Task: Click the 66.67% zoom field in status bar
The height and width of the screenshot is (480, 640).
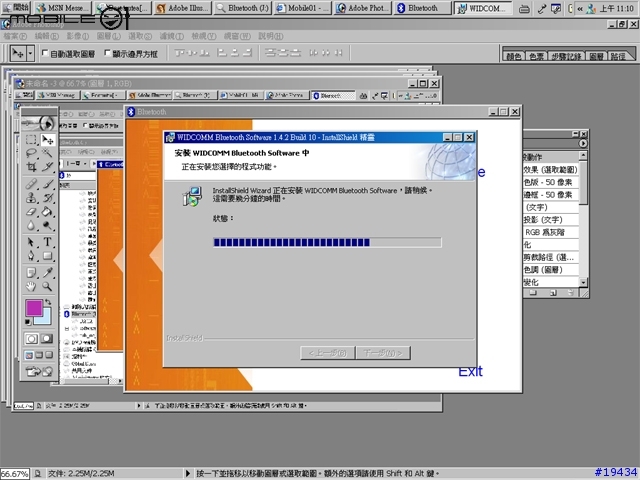Action: [15, 474]
